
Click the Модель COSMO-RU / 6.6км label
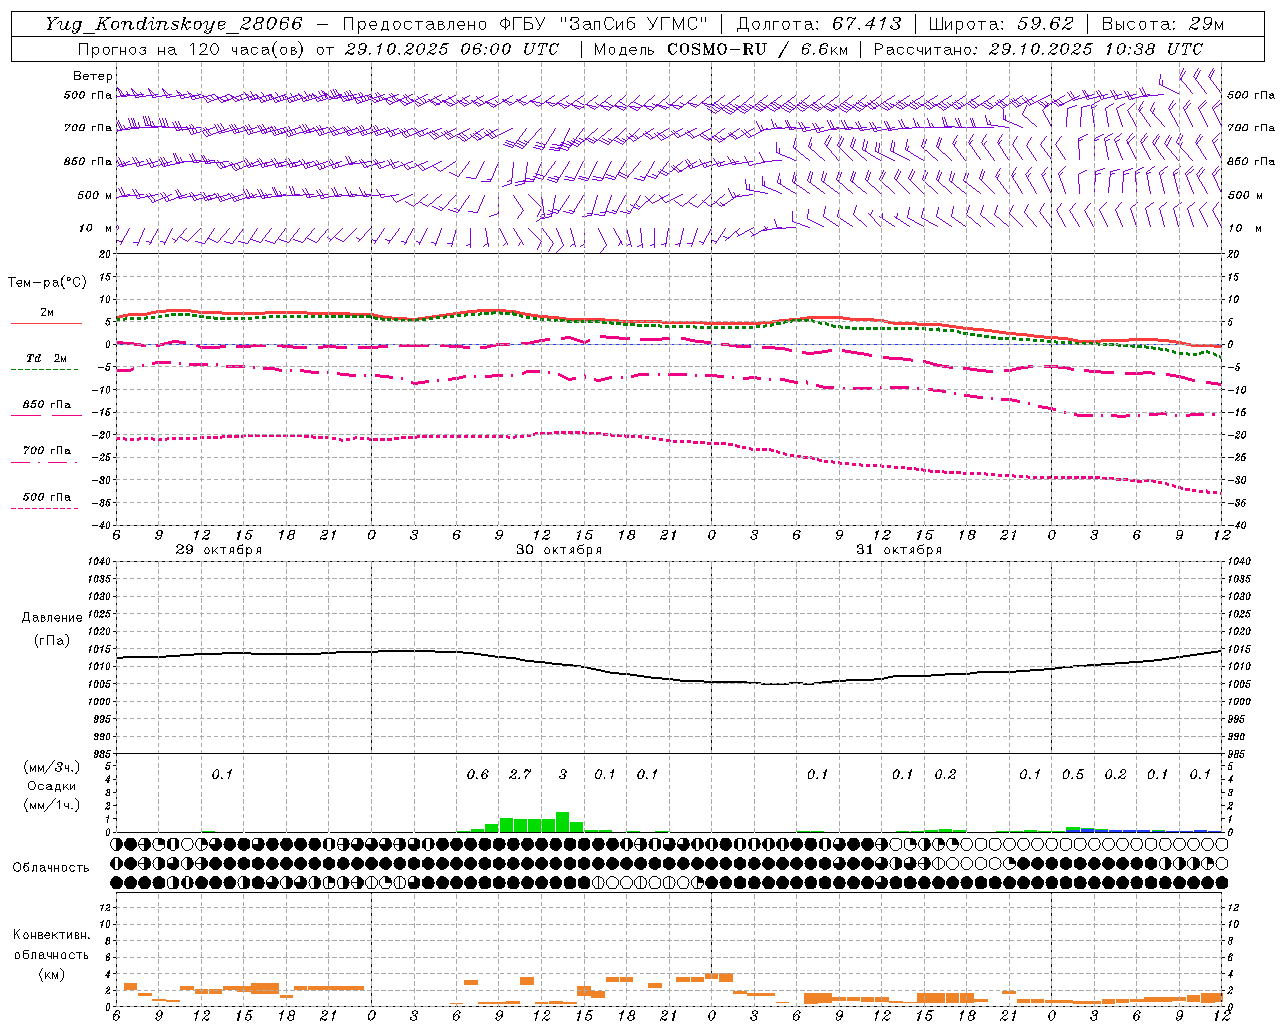[x=720, y=49]
